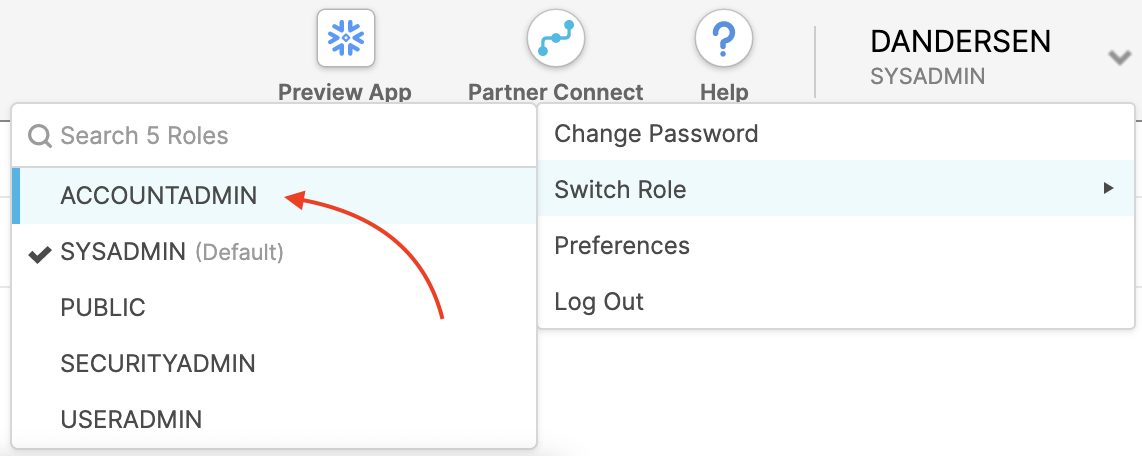
Task: Open the Switch Role menu item
Action: click(x=621, y=190)
